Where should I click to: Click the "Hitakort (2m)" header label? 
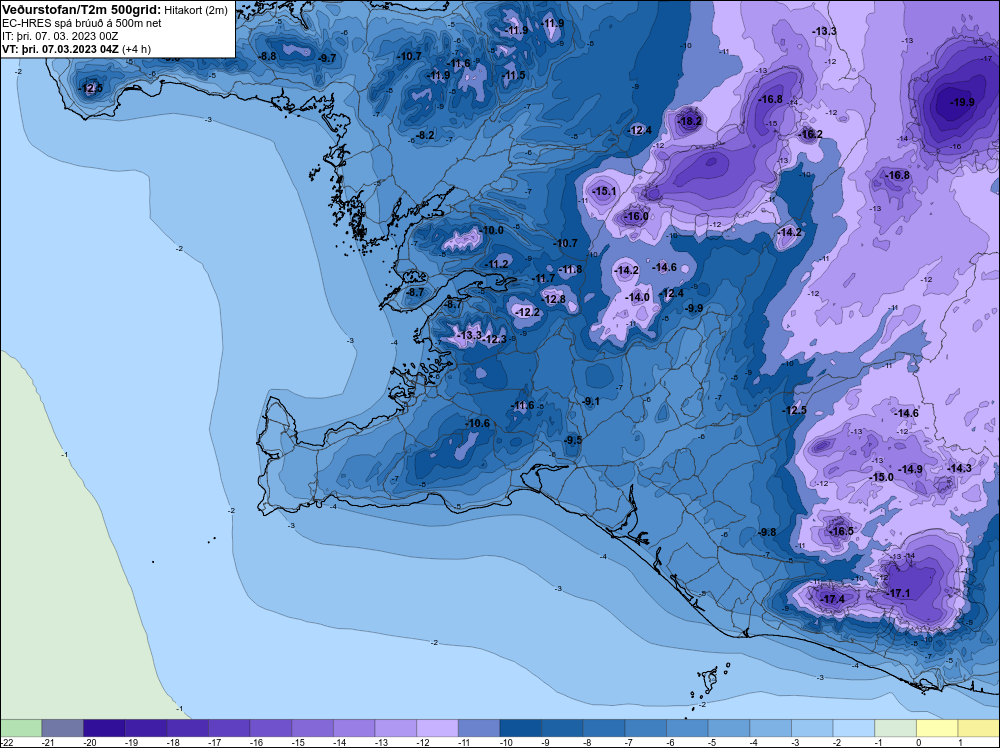(196, 10)
